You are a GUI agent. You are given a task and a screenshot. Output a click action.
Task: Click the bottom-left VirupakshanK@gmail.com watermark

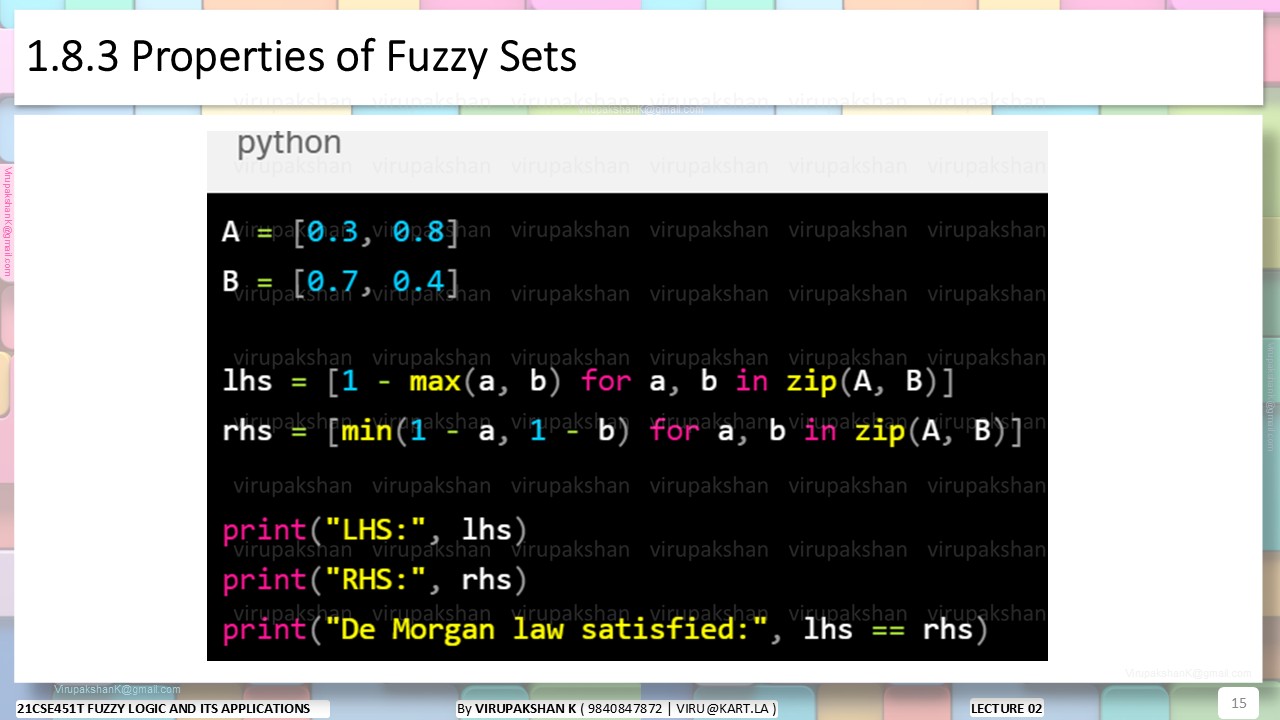pyautogui.click(x=117, y=689)
